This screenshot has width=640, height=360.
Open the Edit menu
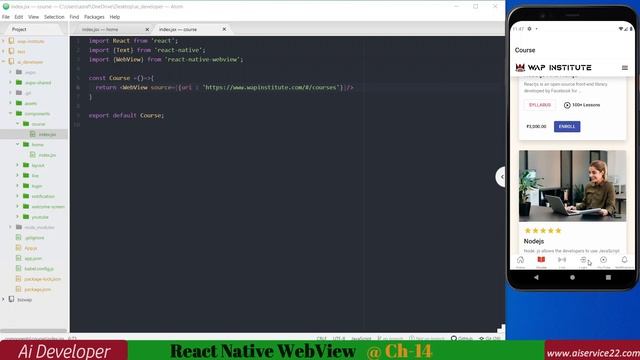19,17
